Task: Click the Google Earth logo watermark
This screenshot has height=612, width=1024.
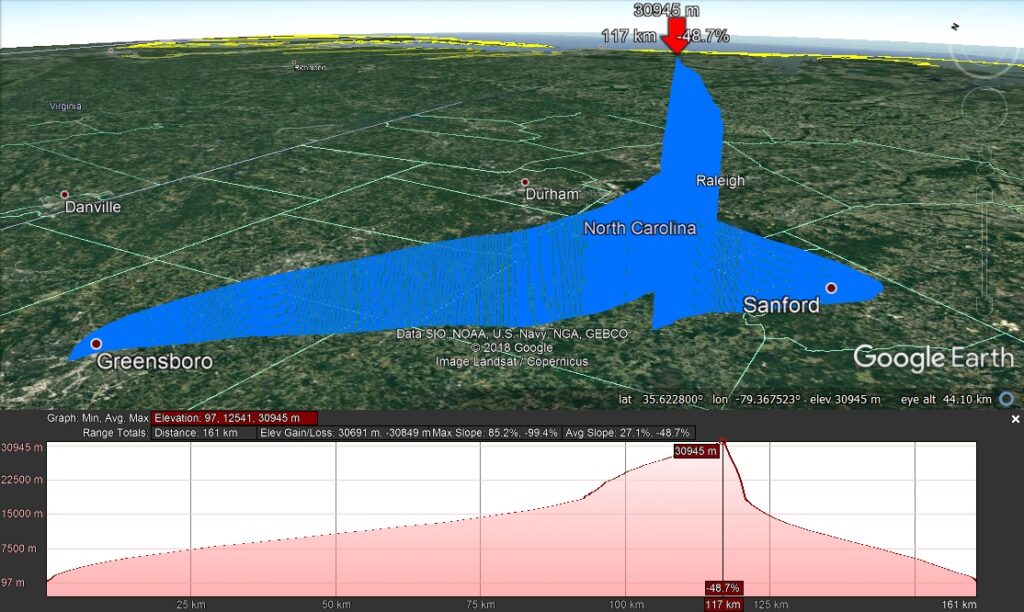Action: (x=932, y=358)
